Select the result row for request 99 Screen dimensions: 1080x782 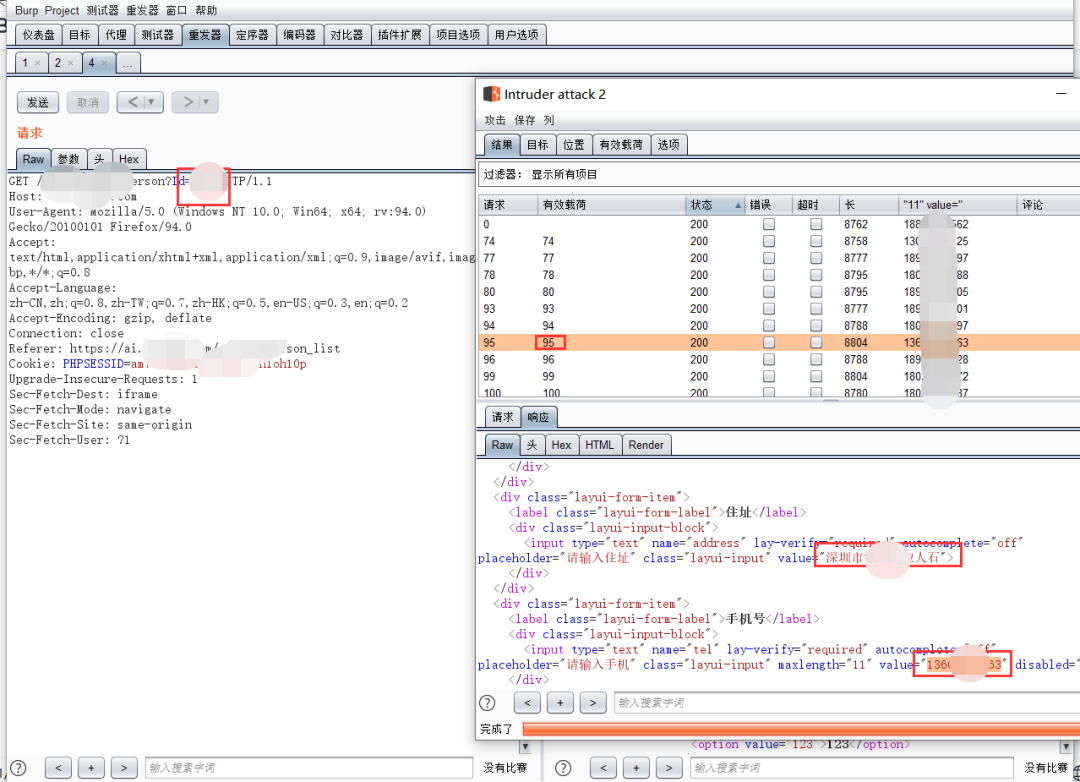779,376
